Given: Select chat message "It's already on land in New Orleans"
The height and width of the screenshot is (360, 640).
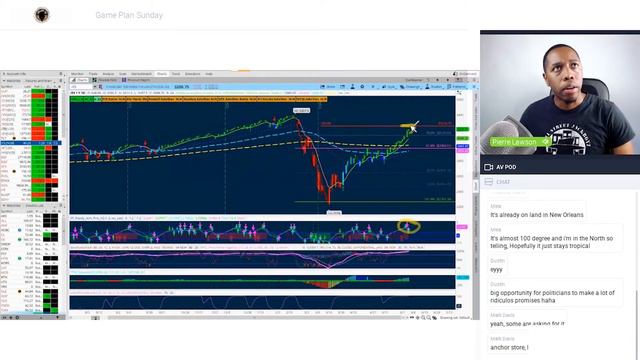Looking at the screenshot, I should [537, 215].
